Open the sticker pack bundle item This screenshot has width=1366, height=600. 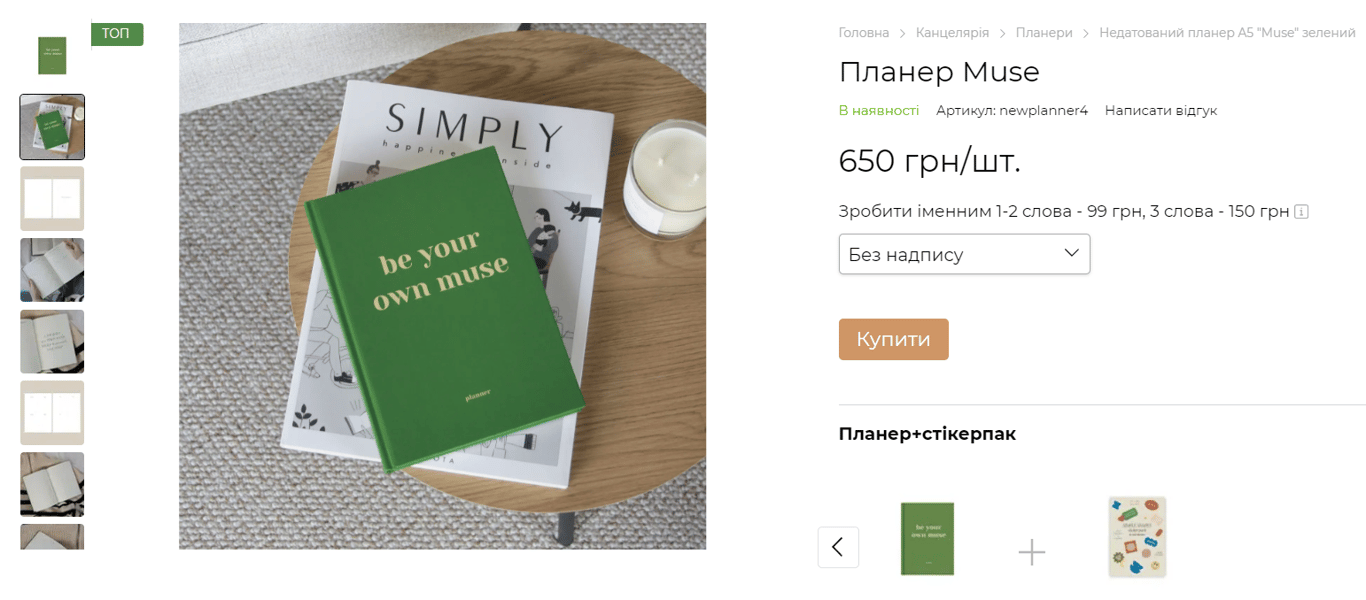[1137, 537]
